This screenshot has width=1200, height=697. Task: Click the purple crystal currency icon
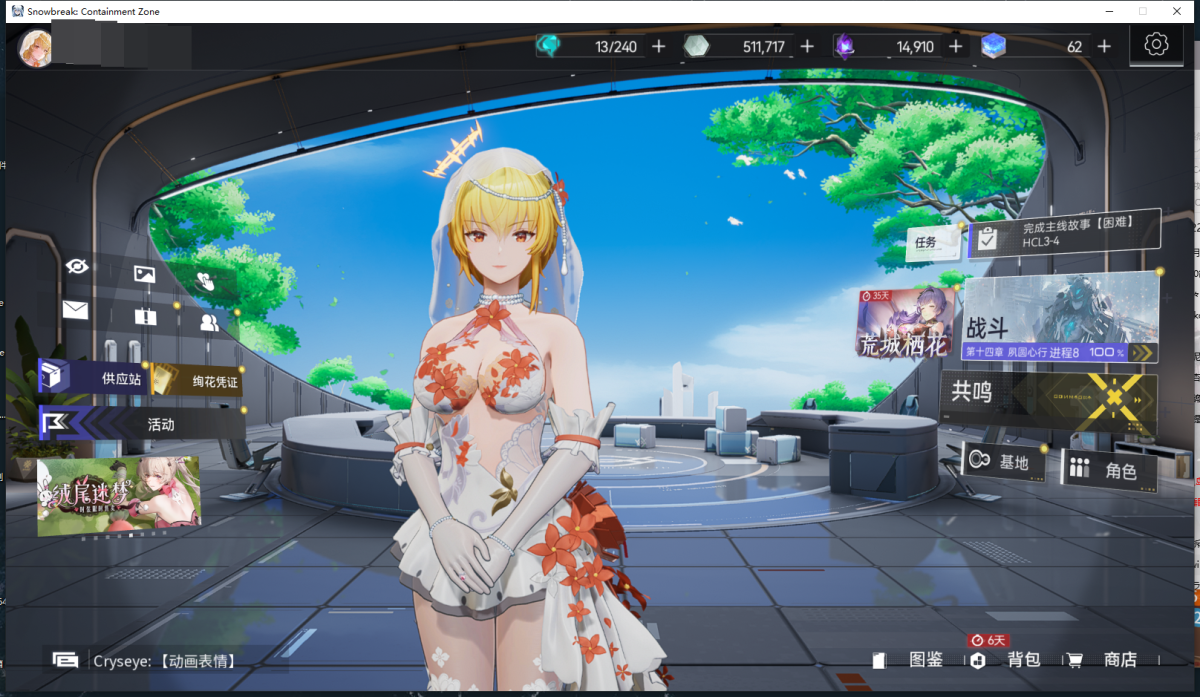[x=846, y=46]
